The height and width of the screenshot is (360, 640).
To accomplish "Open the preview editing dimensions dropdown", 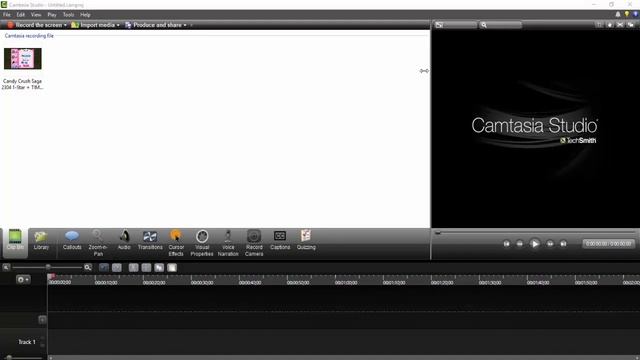I will pos(455,25).
